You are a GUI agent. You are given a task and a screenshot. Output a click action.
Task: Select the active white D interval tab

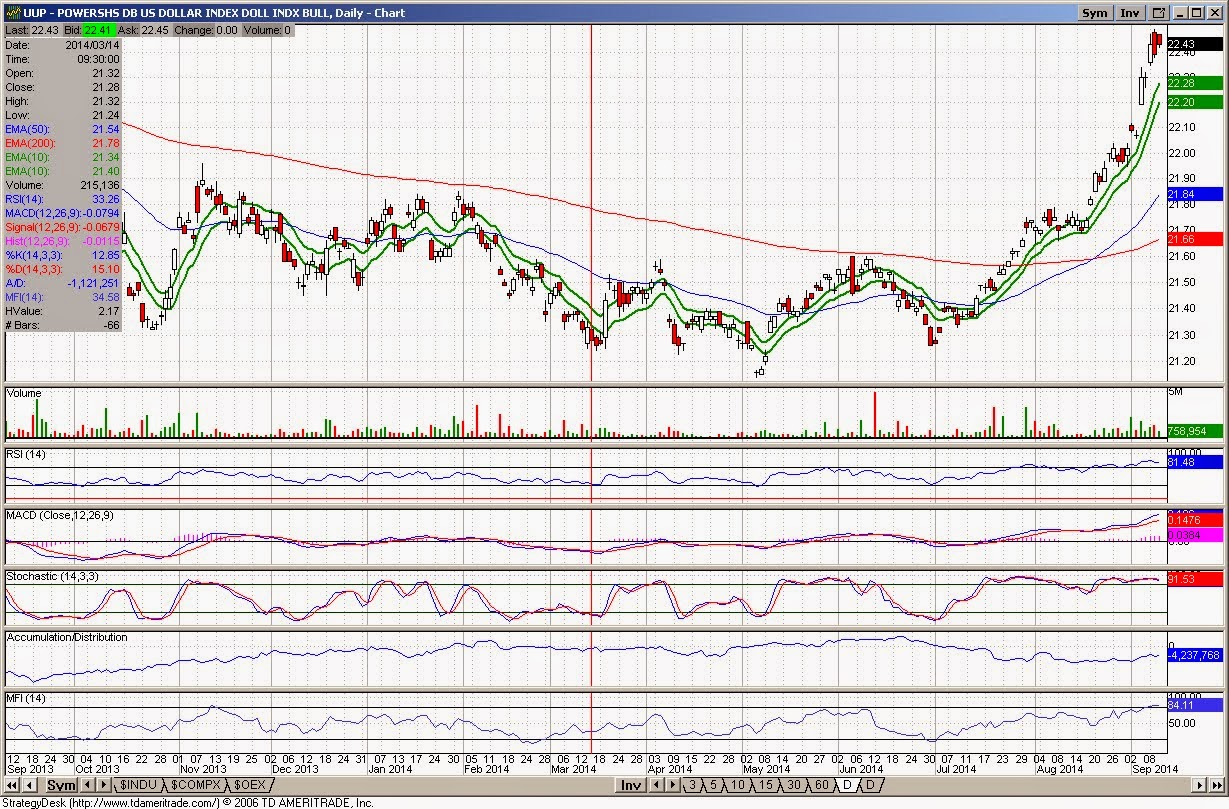click(x=847, y=785)
